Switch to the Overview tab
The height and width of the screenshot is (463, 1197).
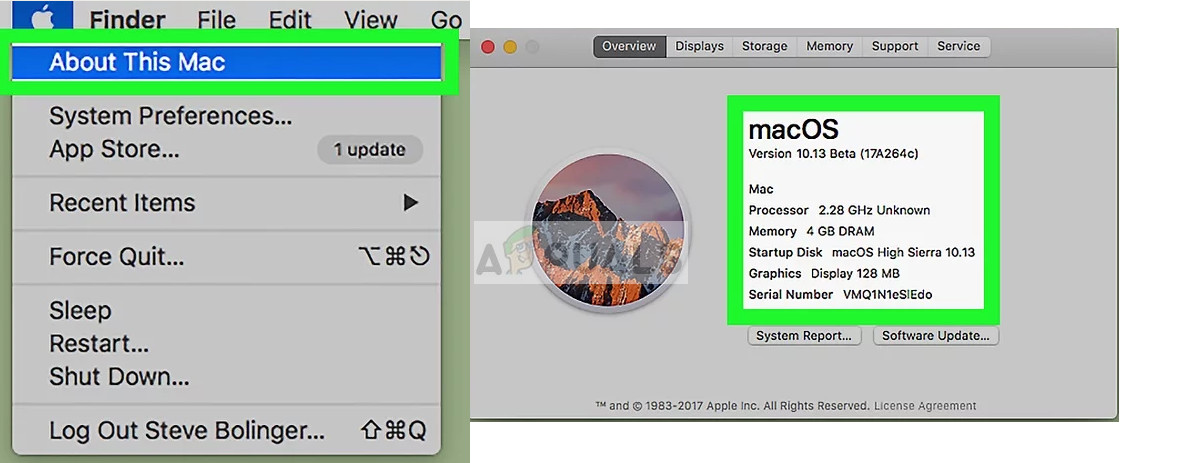[x=629, y=47]
